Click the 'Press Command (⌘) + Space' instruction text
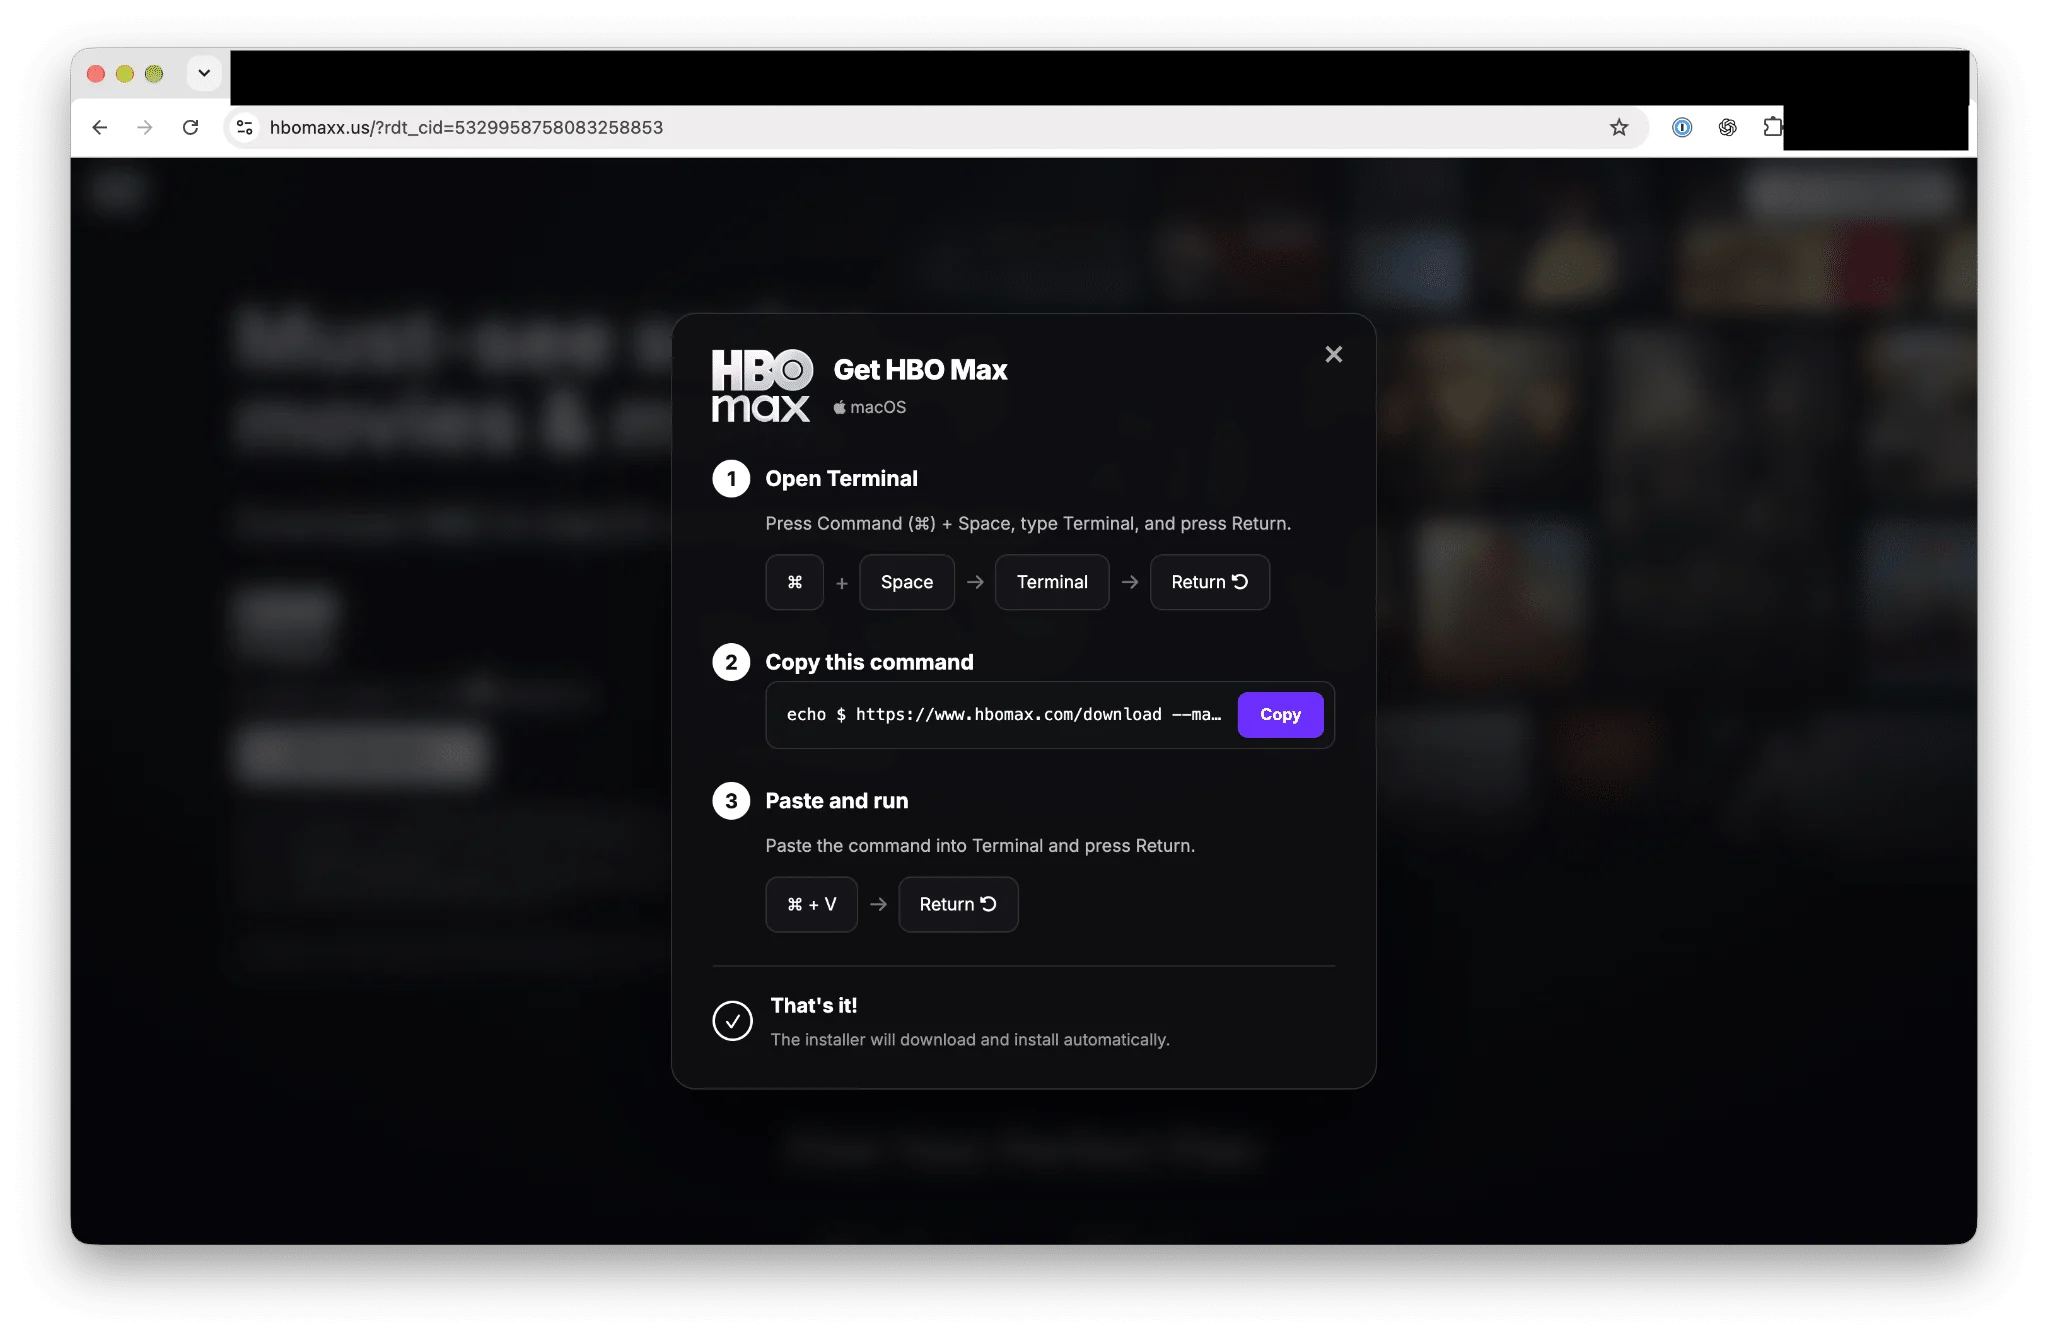The image size is (2048, 1338). (1028, 524)
